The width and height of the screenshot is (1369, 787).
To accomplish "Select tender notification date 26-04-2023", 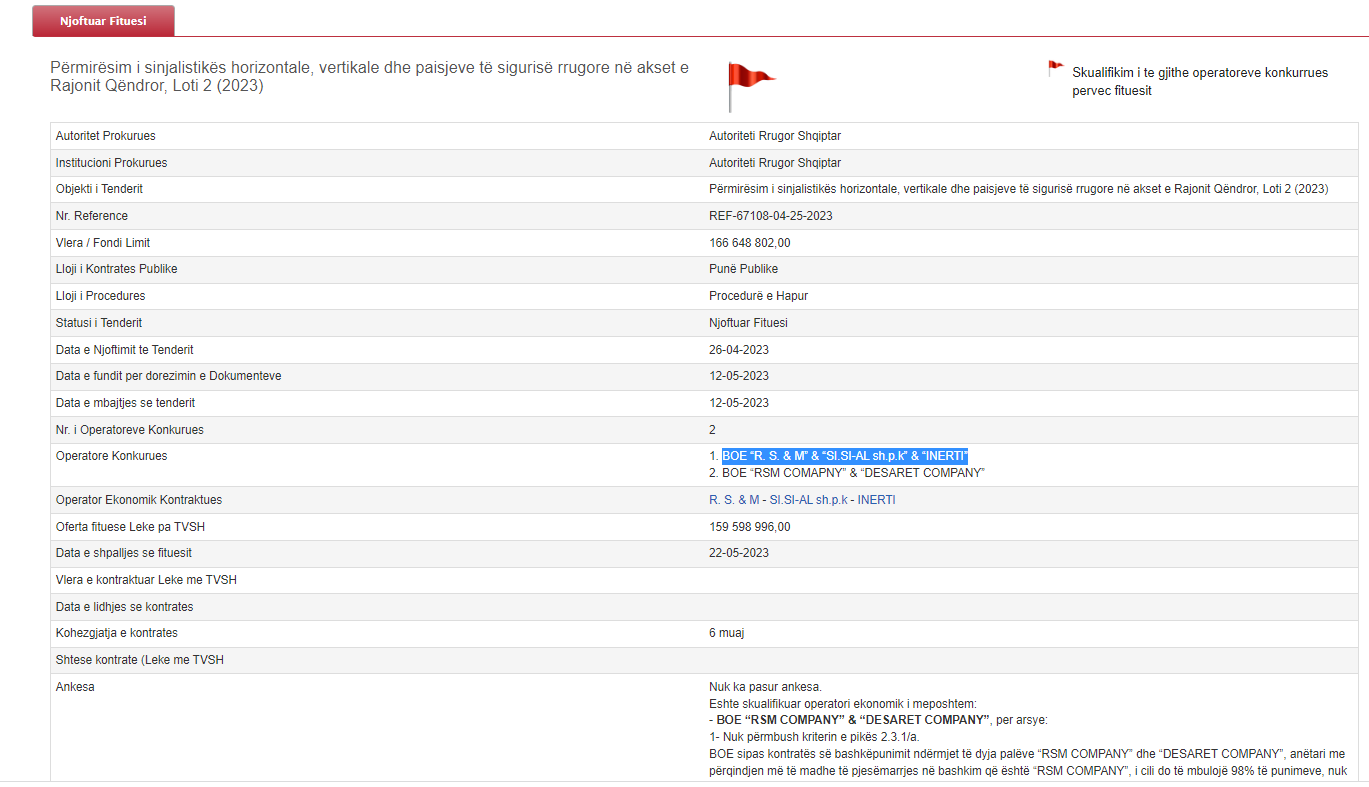I will (x=739, y=350).
